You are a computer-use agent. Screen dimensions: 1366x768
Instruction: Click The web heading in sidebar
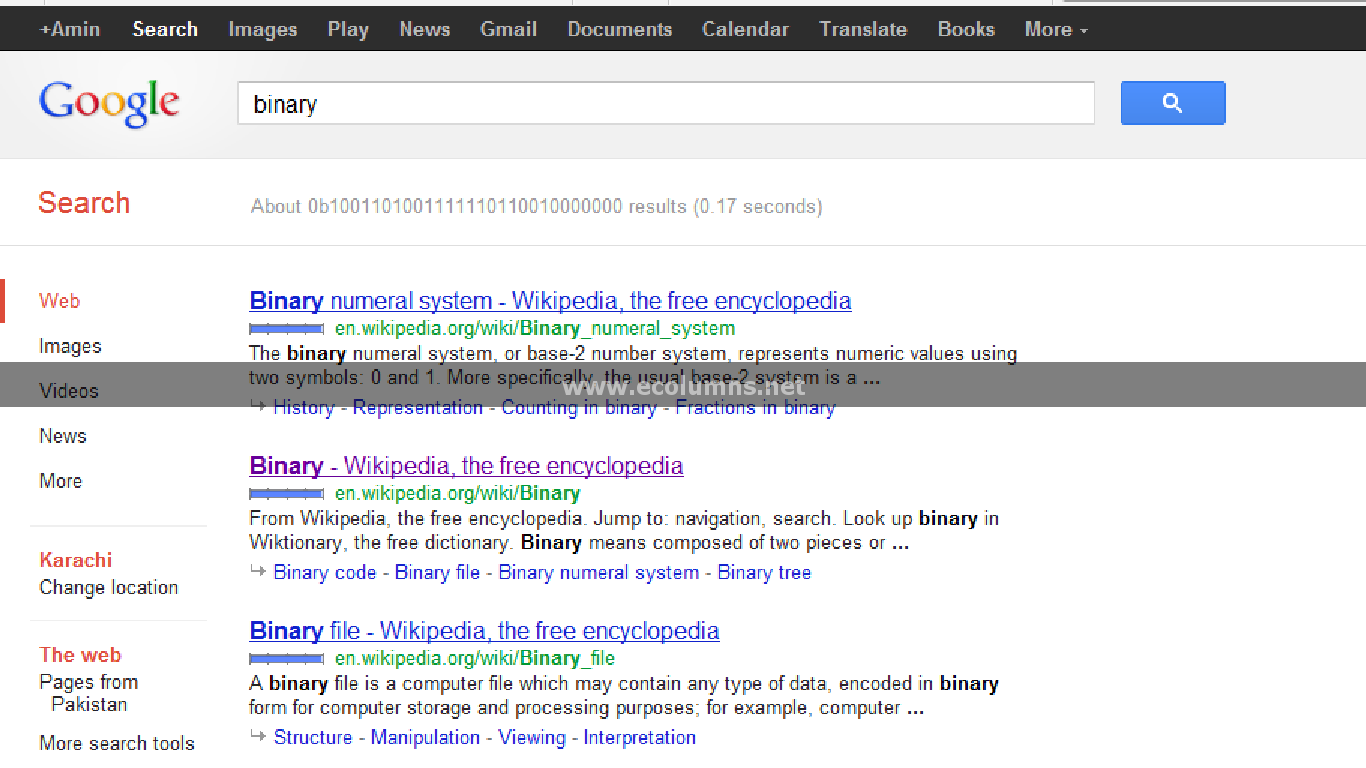pos(80,655)
